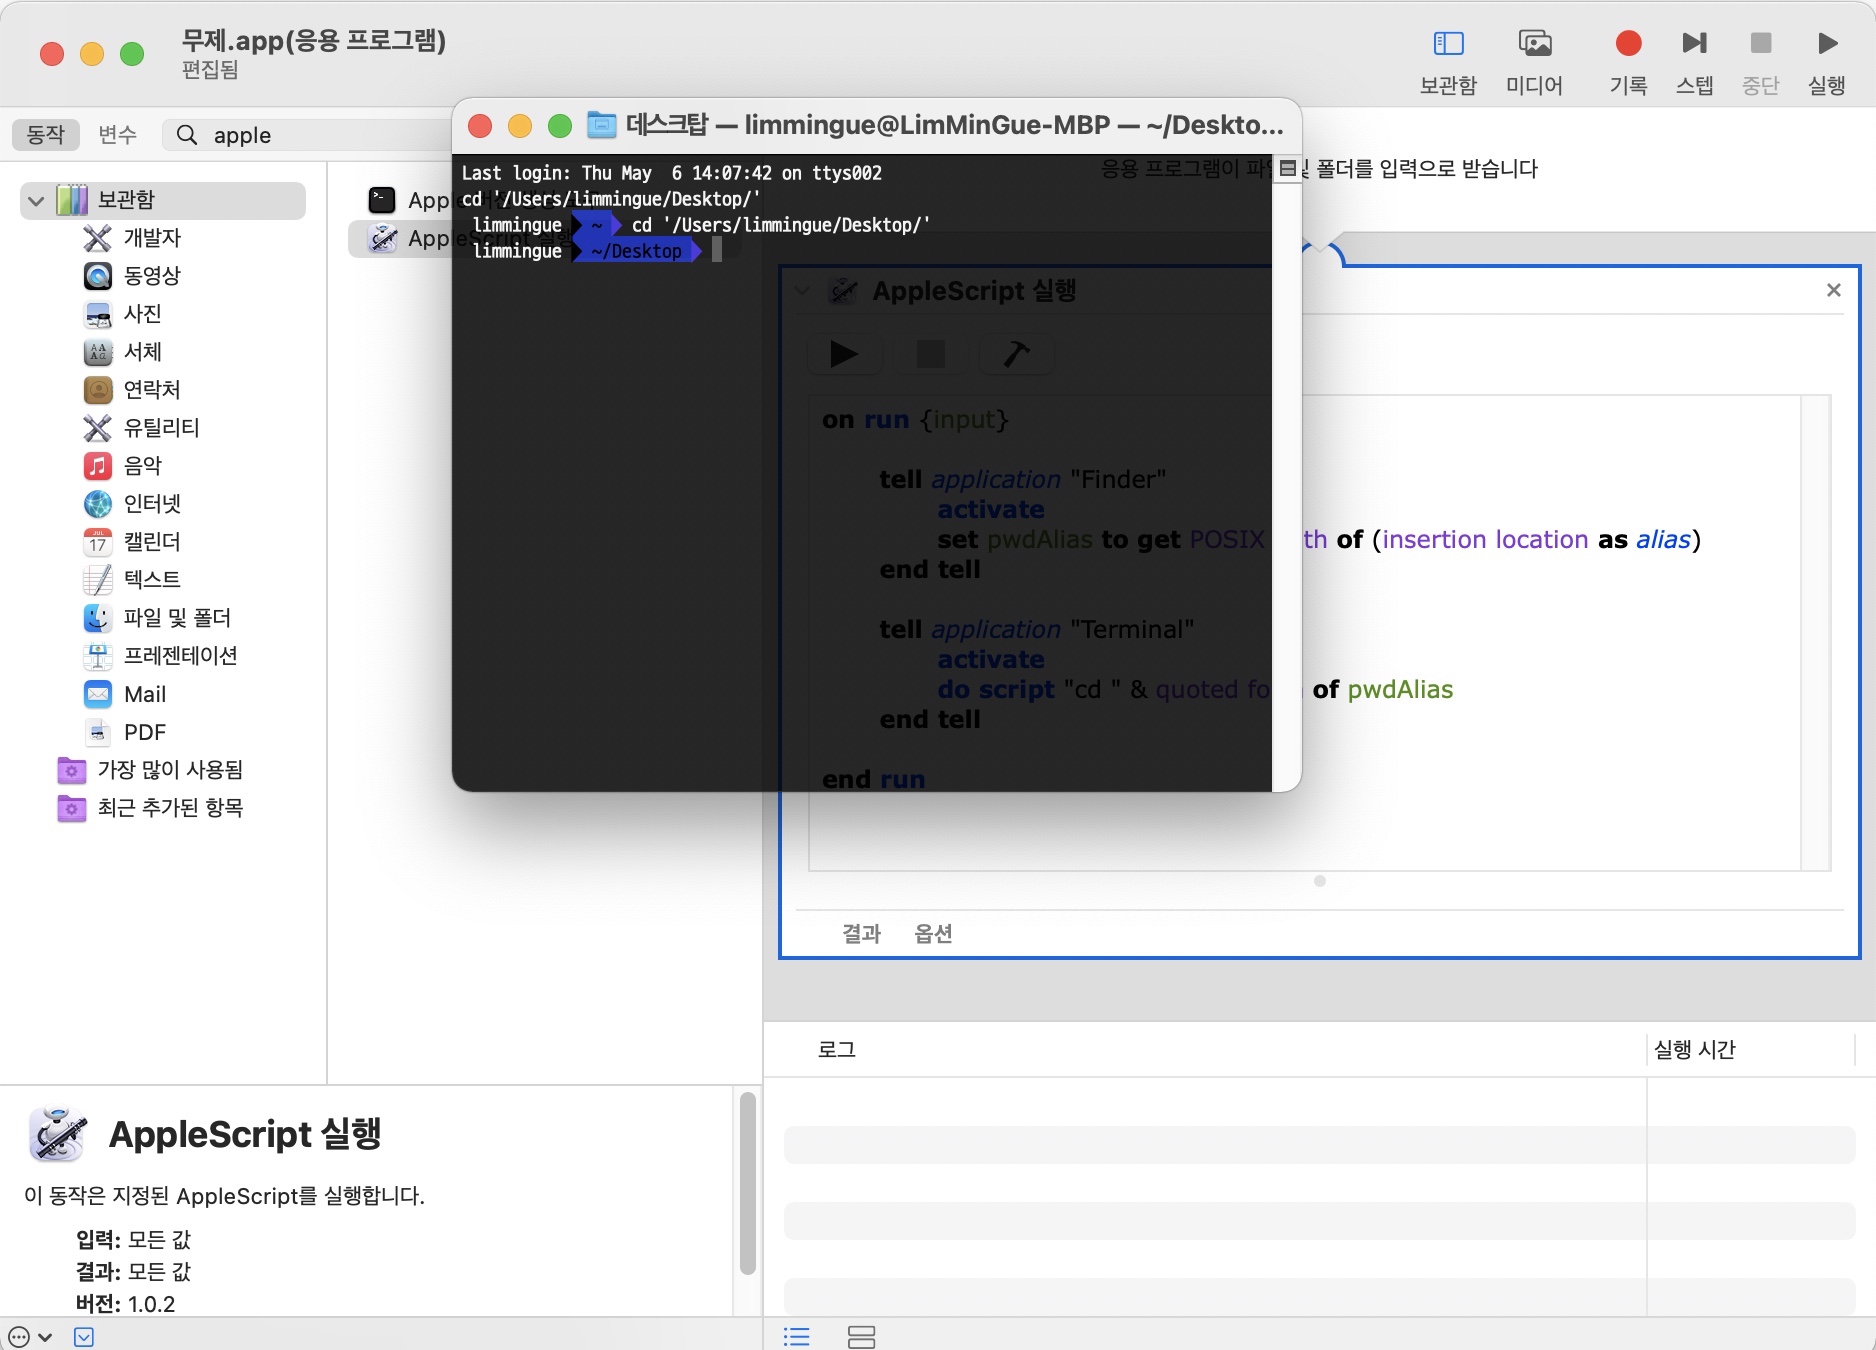Open the 미디어 media browser
Viewport: 1876px width, 1350px height.
point(1534,62)
